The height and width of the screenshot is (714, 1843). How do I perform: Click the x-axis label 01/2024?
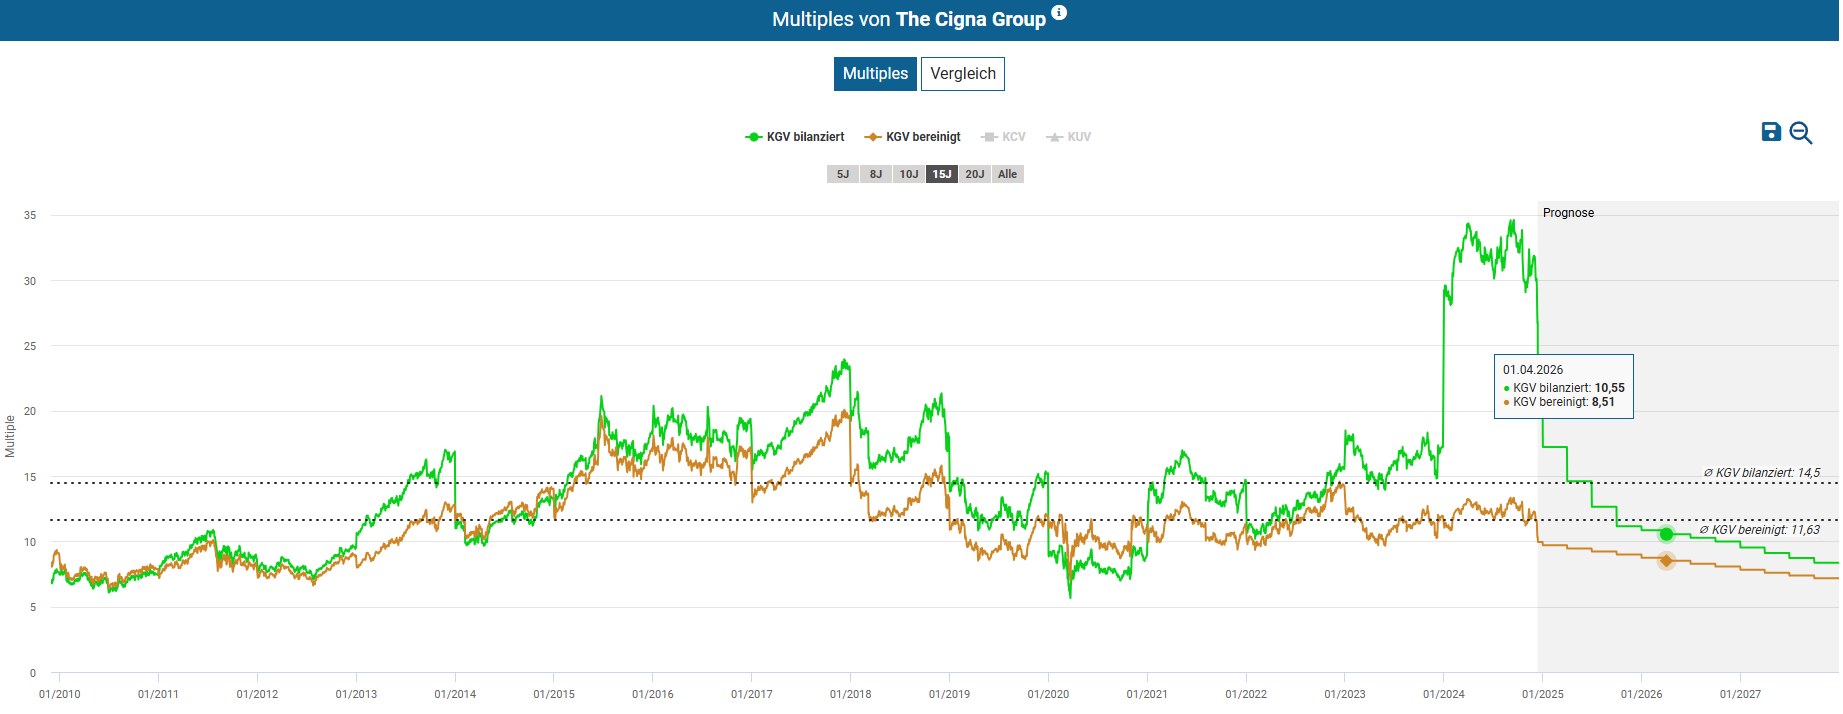coord(1444,694)
